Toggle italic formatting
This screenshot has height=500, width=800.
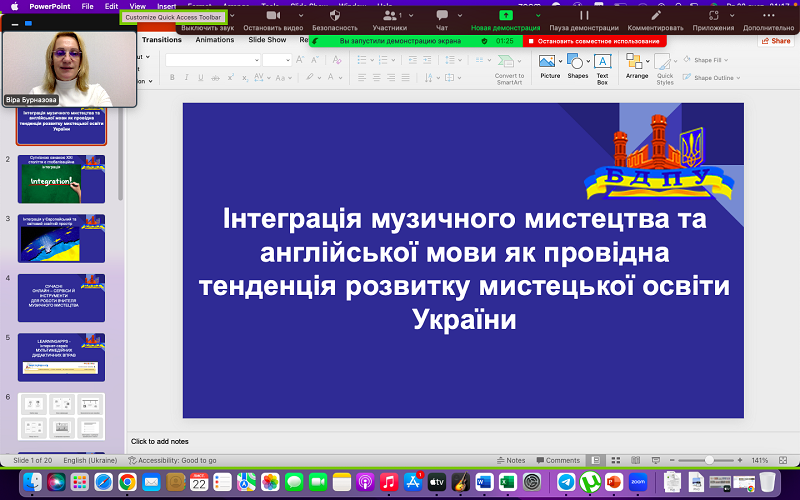[x=186, y=78]
